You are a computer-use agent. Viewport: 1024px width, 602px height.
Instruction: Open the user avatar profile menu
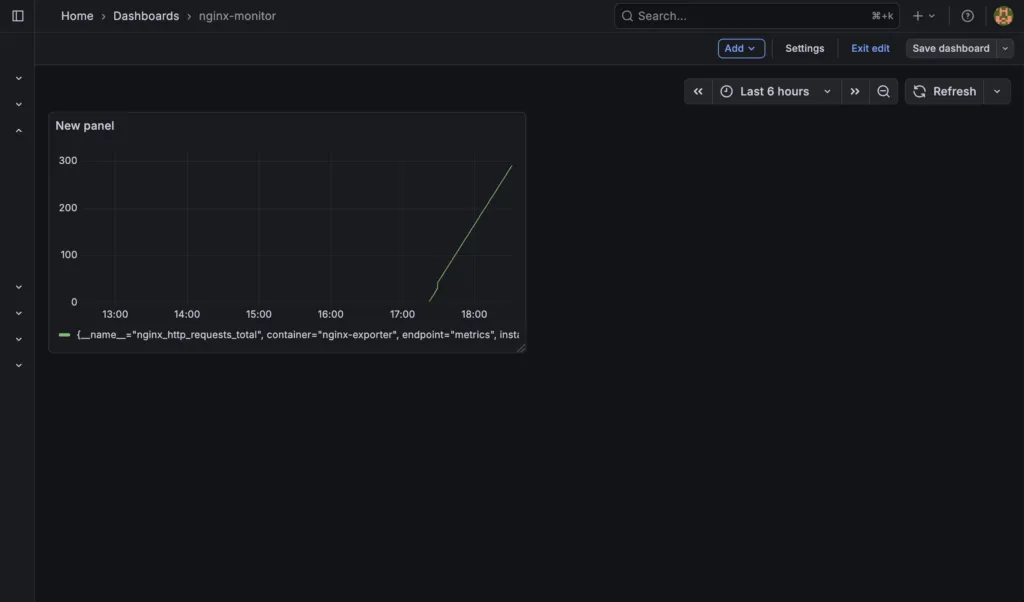click(x=1003, y=16)
